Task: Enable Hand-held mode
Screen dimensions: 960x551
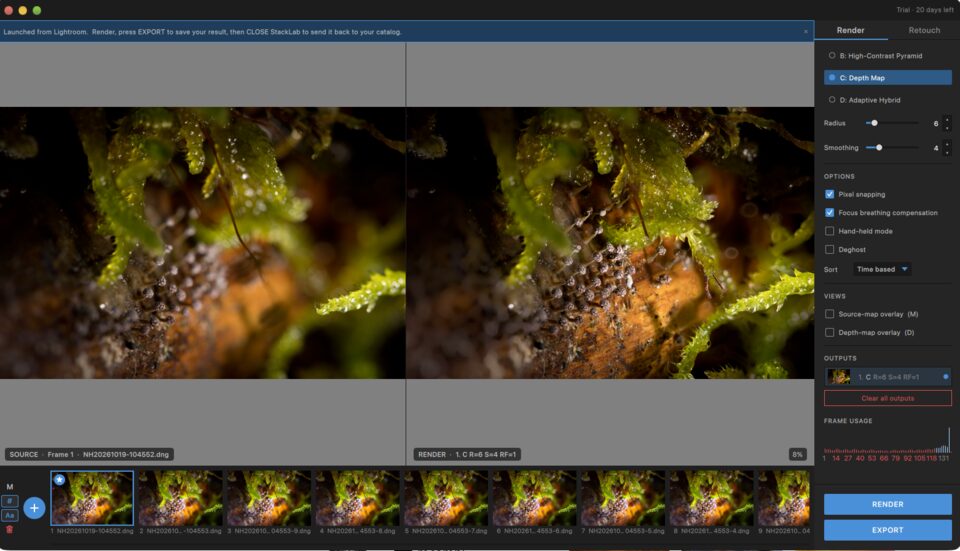Action: 830,231
